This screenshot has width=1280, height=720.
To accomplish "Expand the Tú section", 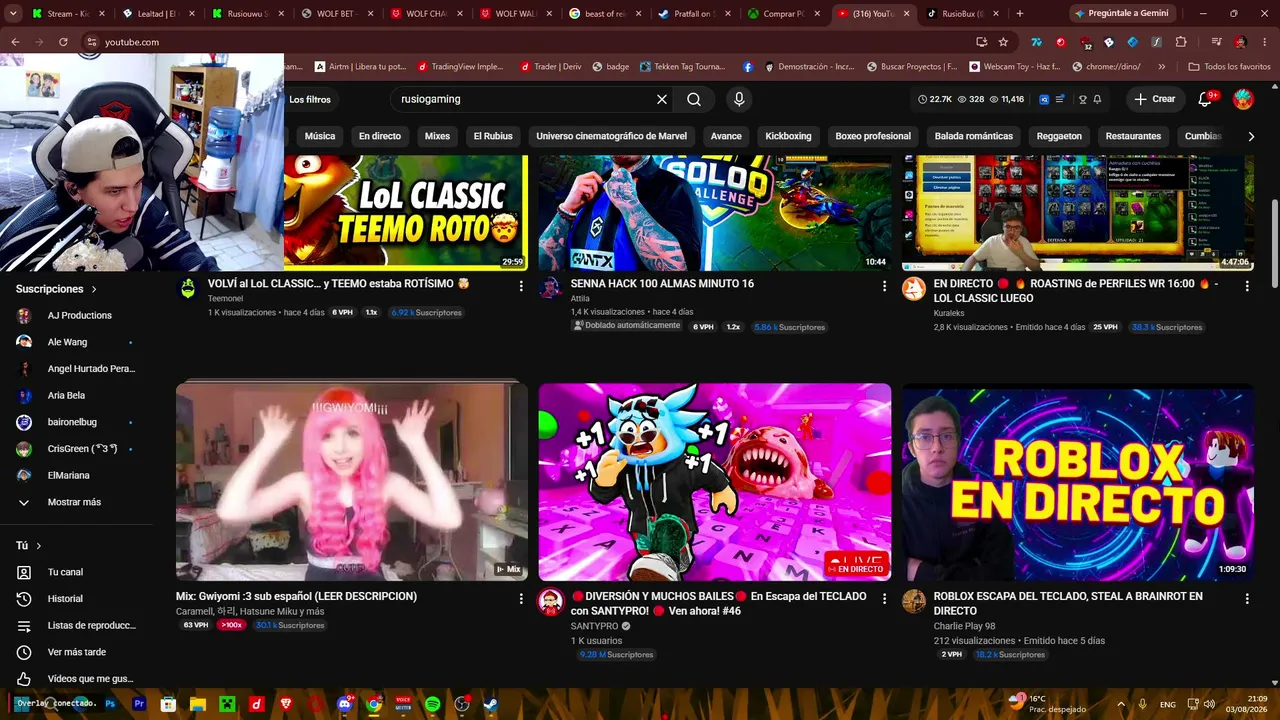I will point(29,546).
